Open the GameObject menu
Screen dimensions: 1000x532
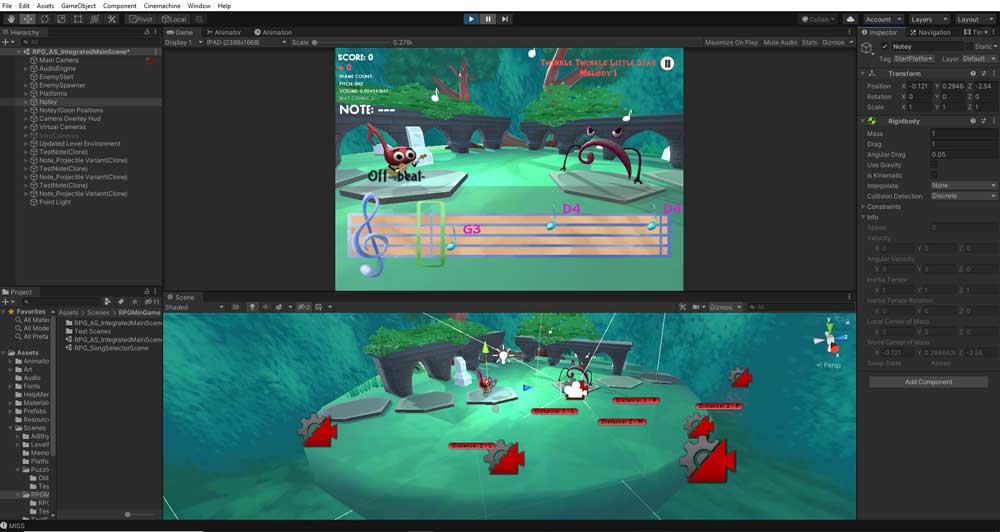coord(78,6)
